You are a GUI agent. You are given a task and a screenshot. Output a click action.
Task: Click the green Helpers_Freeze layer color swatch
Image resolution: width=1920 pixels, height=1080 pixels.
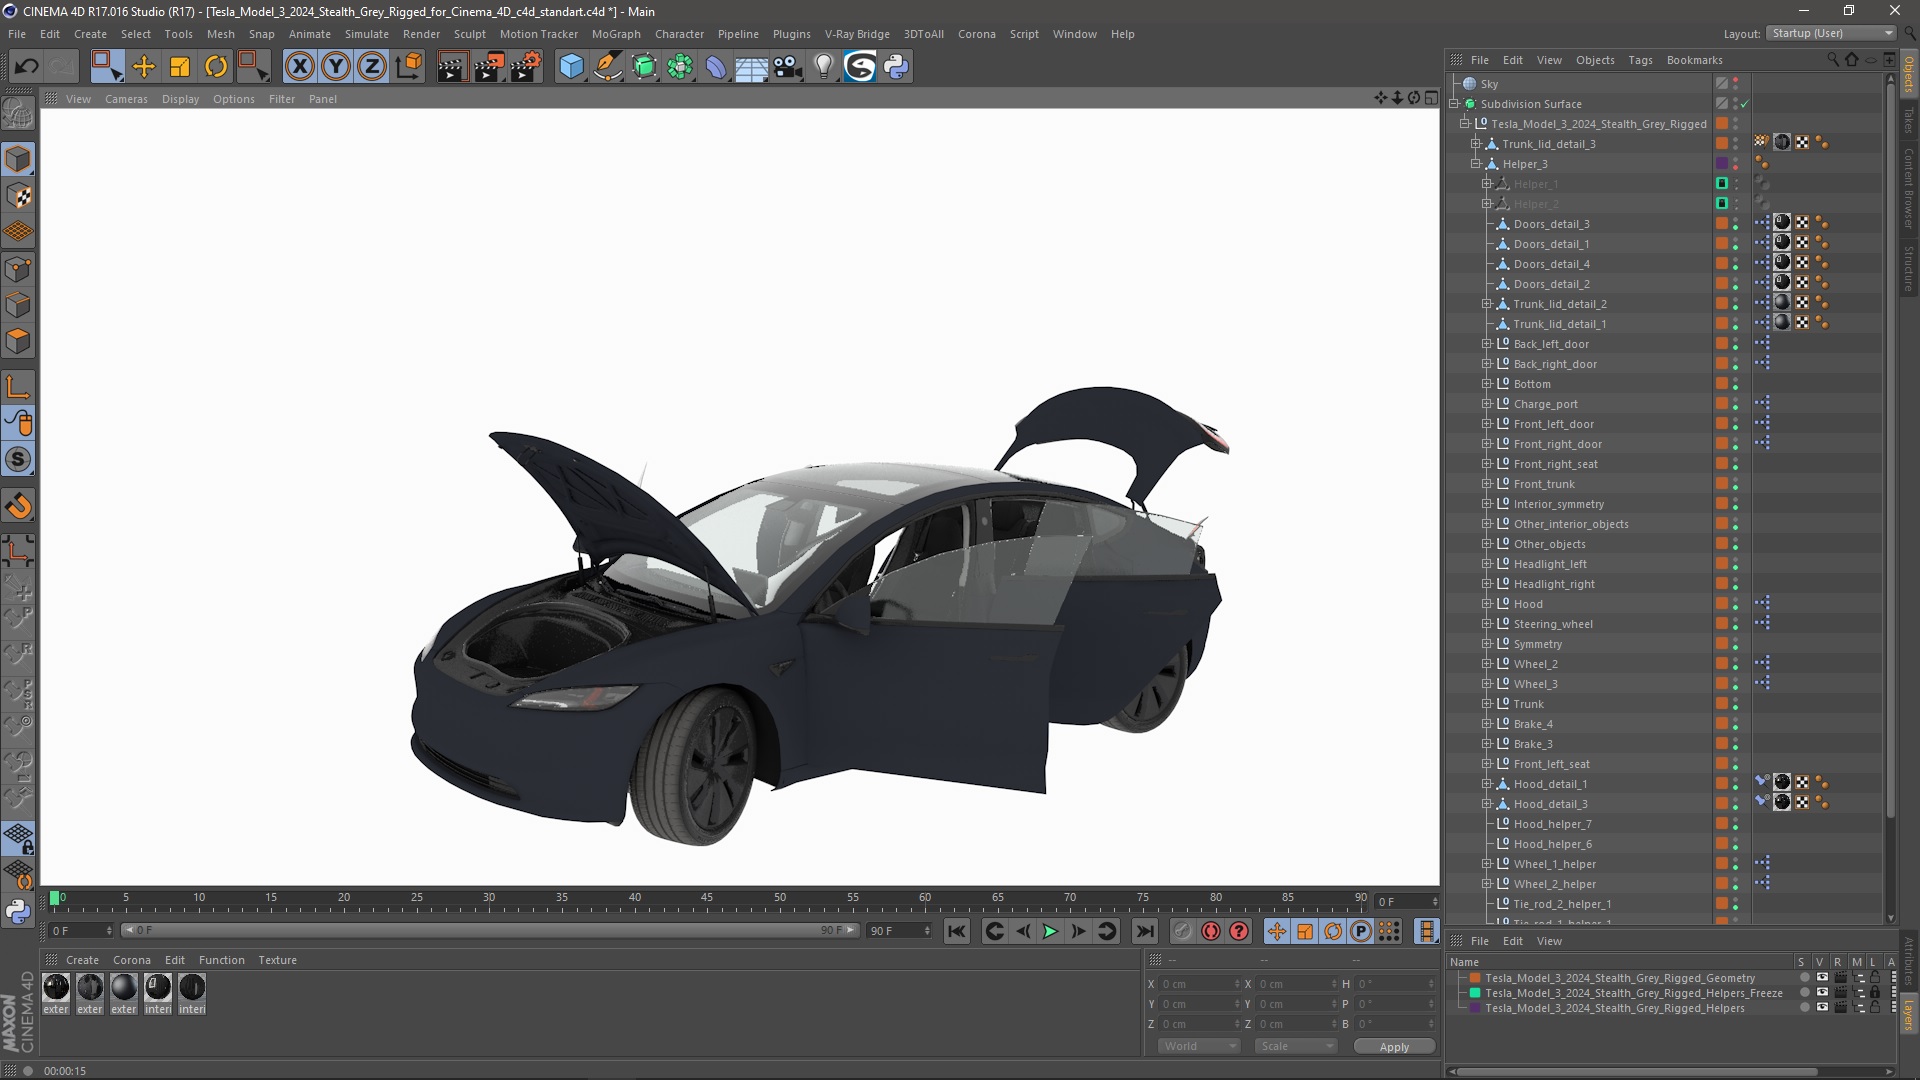1475,993
